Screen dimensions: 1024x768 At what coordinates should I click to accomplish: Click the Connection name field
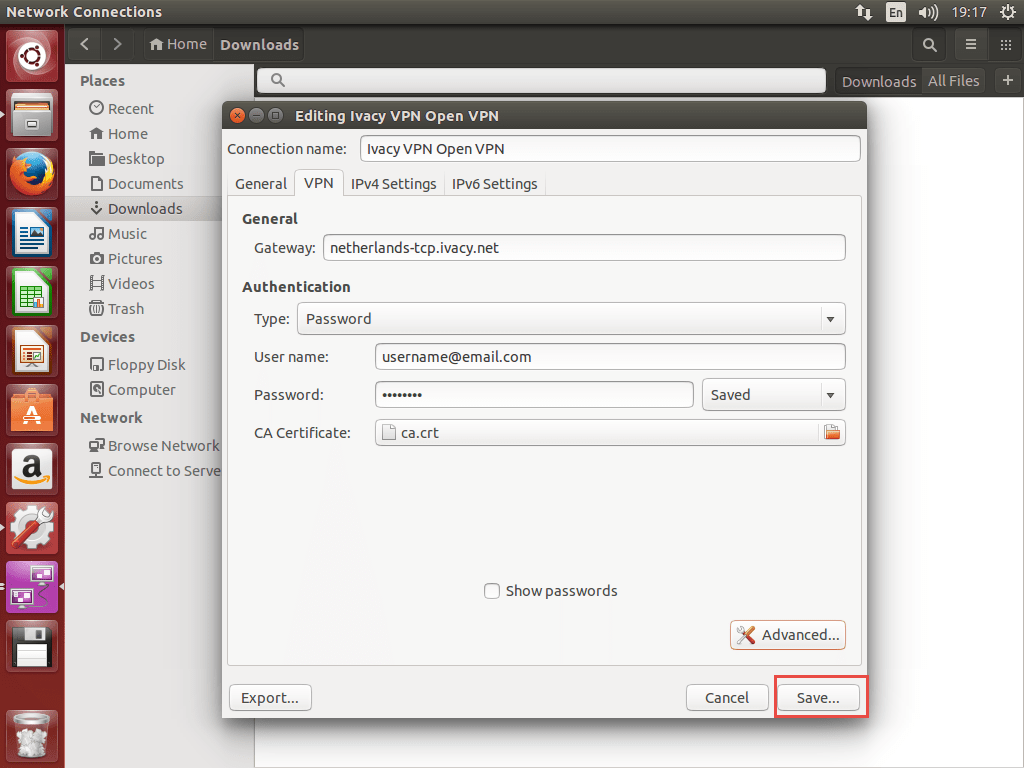(610, 149)
